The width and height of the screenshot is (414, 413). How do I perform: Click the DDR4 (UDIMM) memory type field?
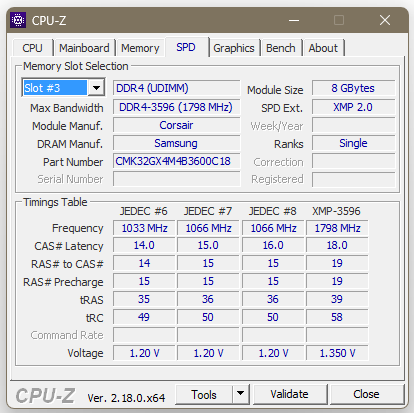pos(176,88)
